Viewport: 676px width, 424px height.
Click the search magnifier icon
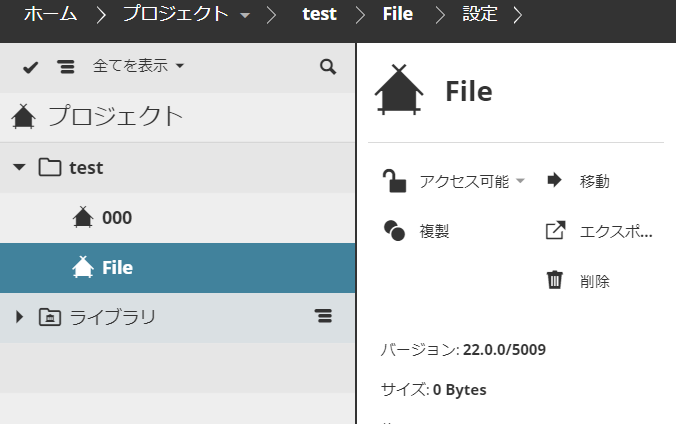coord(328,67)
